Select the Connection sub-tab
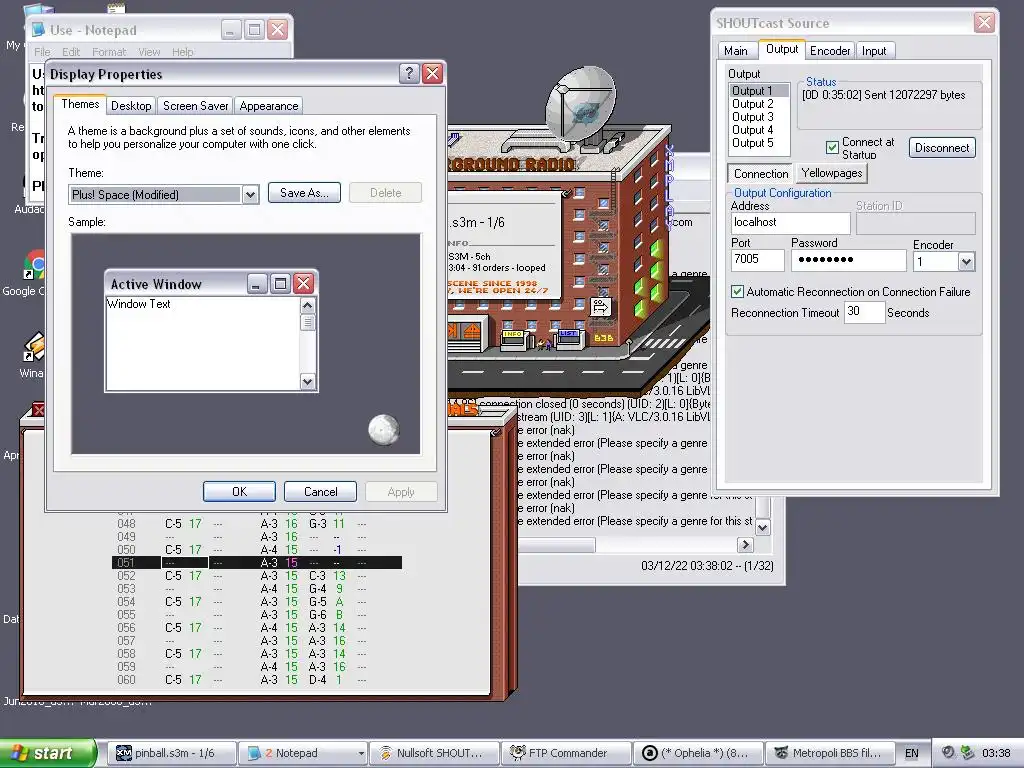The height and width of the screenshot is (768, 1024). [x=761, y=174]
